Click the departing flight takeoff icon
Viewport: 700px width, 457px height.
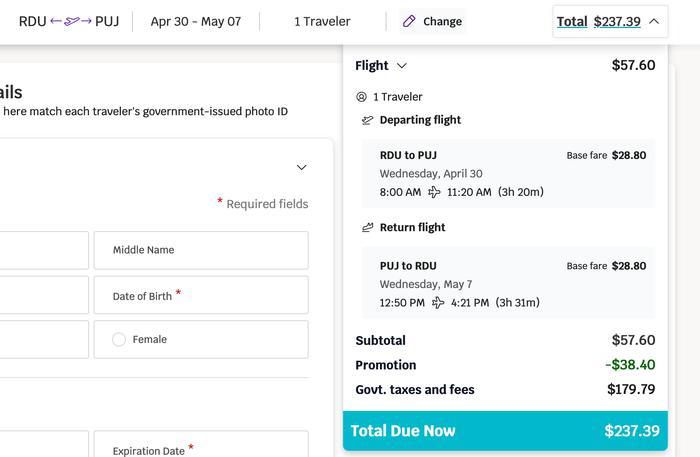coord(367,120)
